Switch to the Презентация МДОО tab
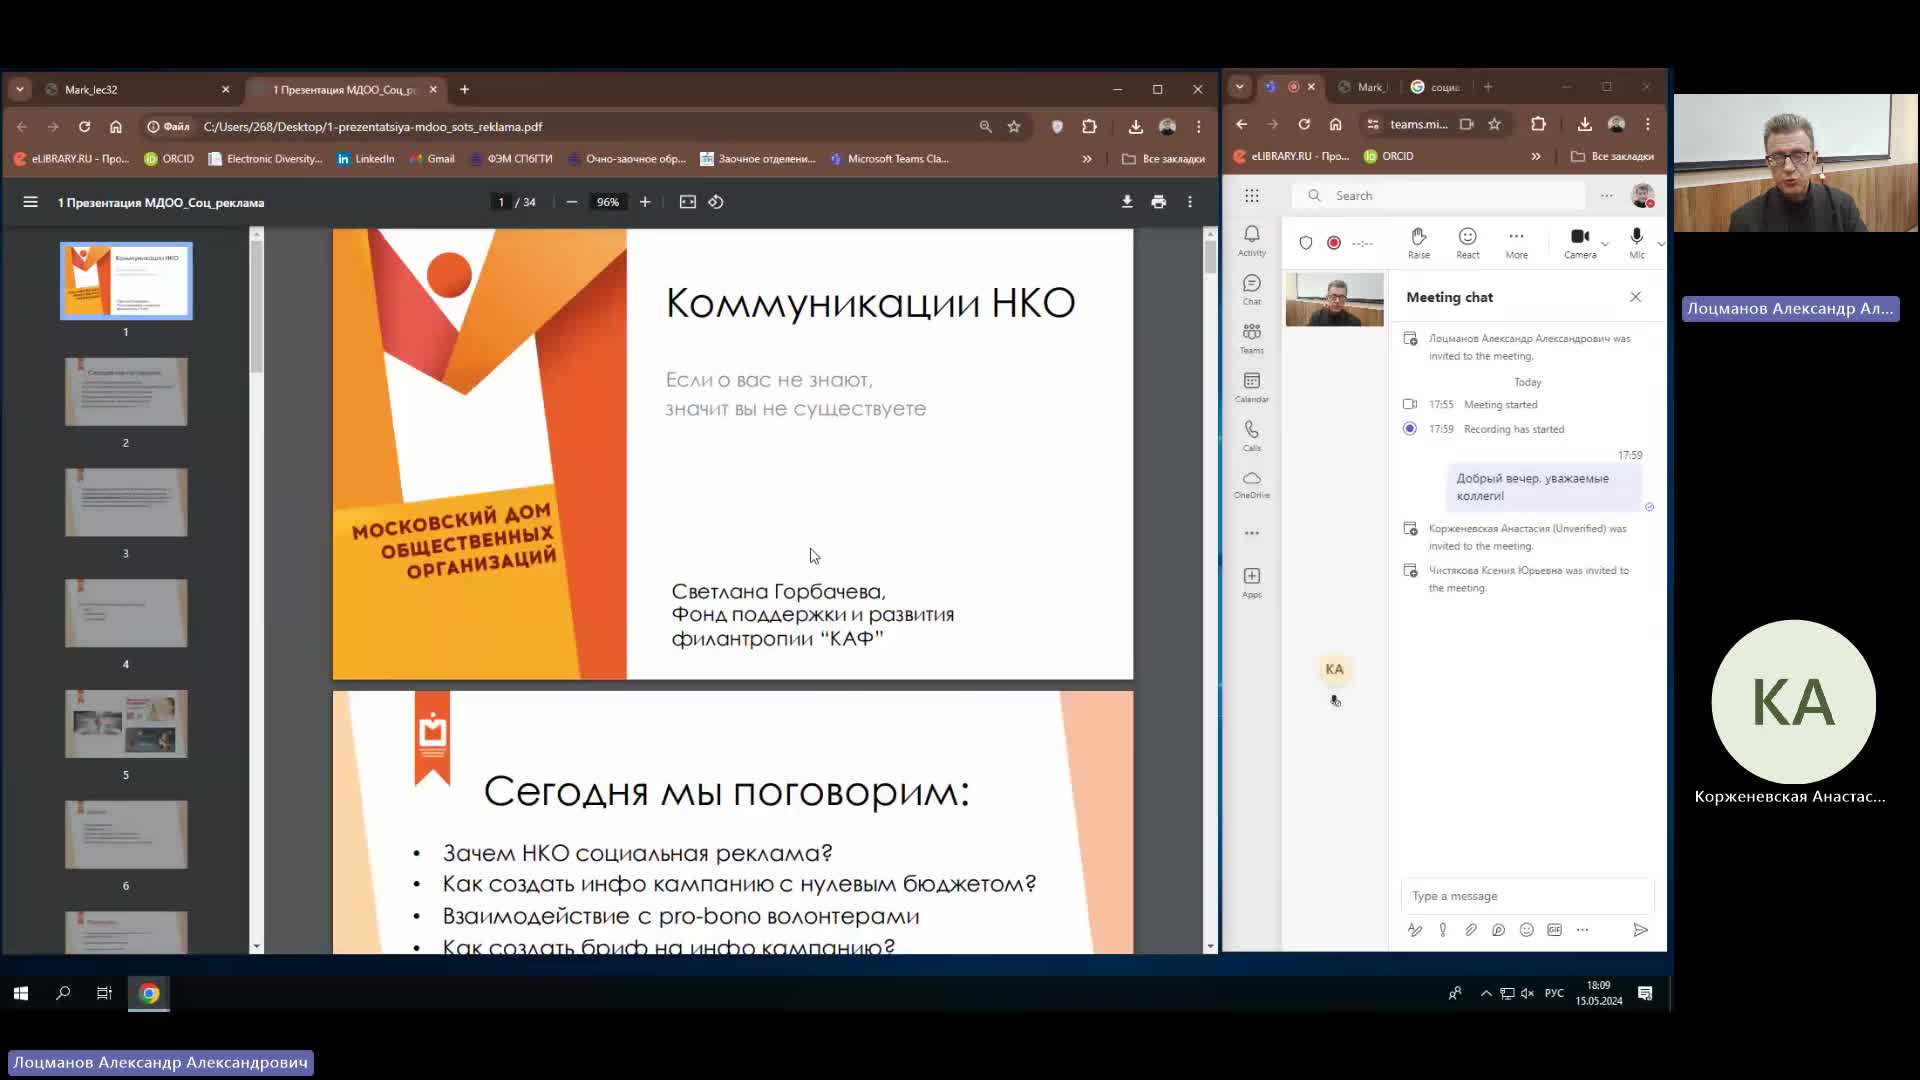This screenshot has width=1920, height=1080. pos(346,90)
